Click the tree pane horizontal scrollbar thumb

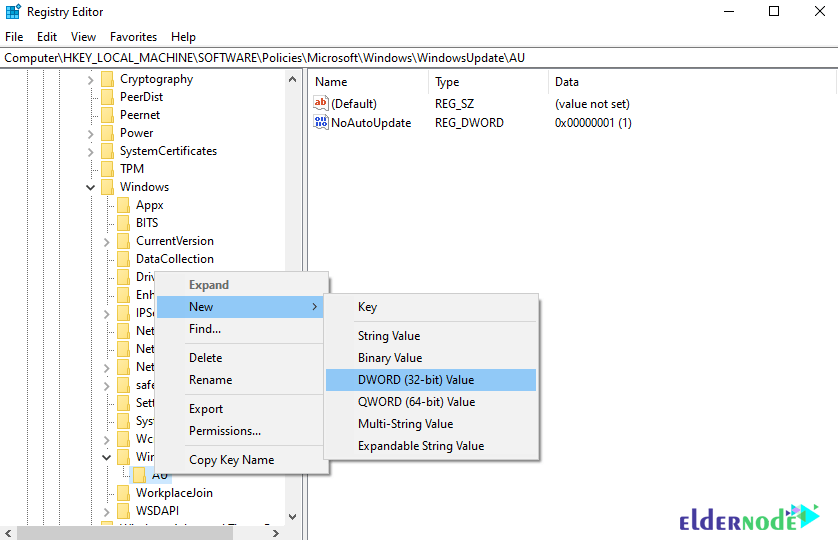point(125,533)
